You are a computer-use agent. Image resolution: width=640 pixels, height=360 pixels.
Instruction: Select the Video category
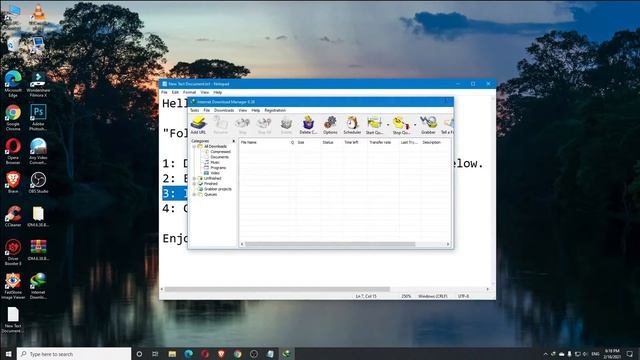pos(215,173)
